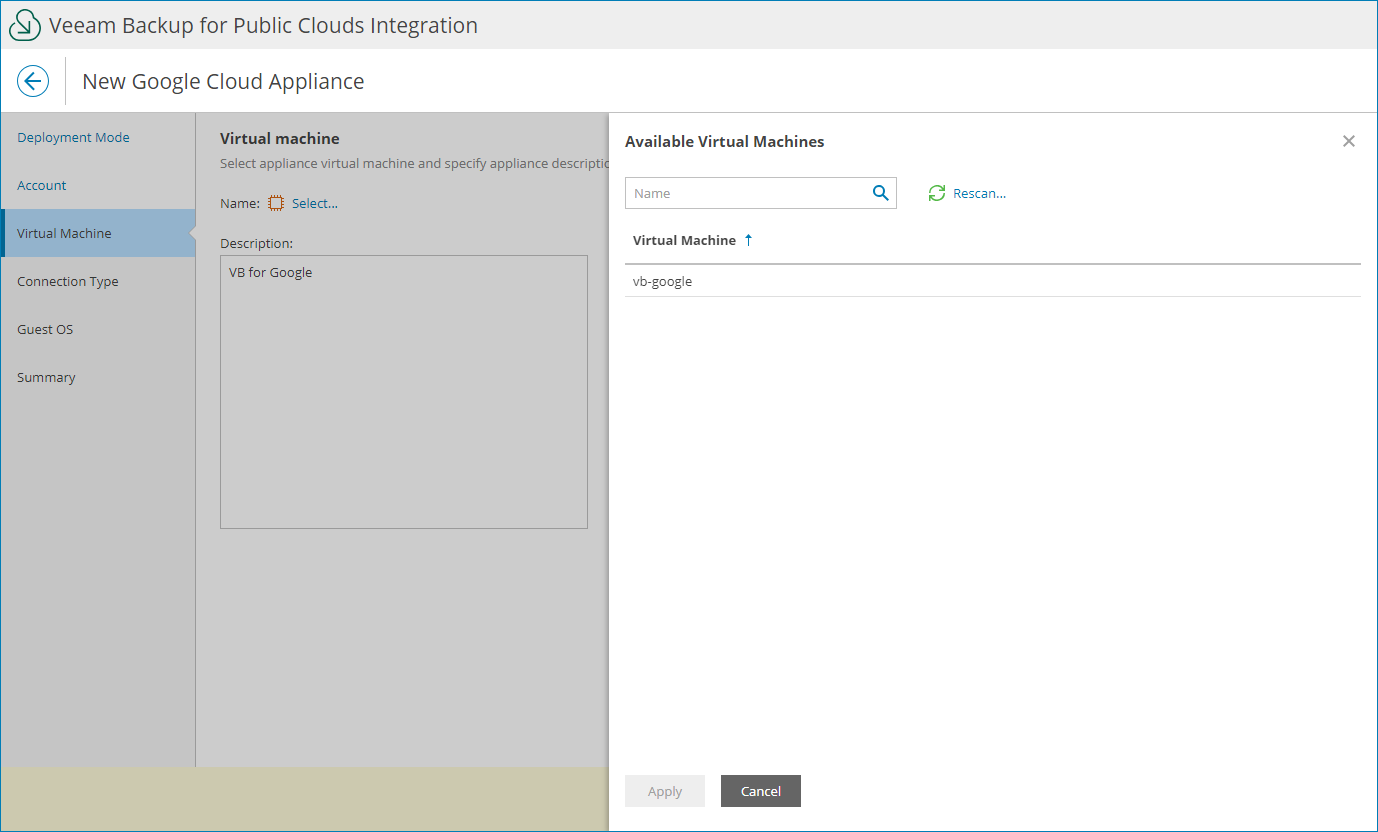This screenshot has height=832, width=1378.
Task: Click the back arrow navigation icon
Action: 33,80
